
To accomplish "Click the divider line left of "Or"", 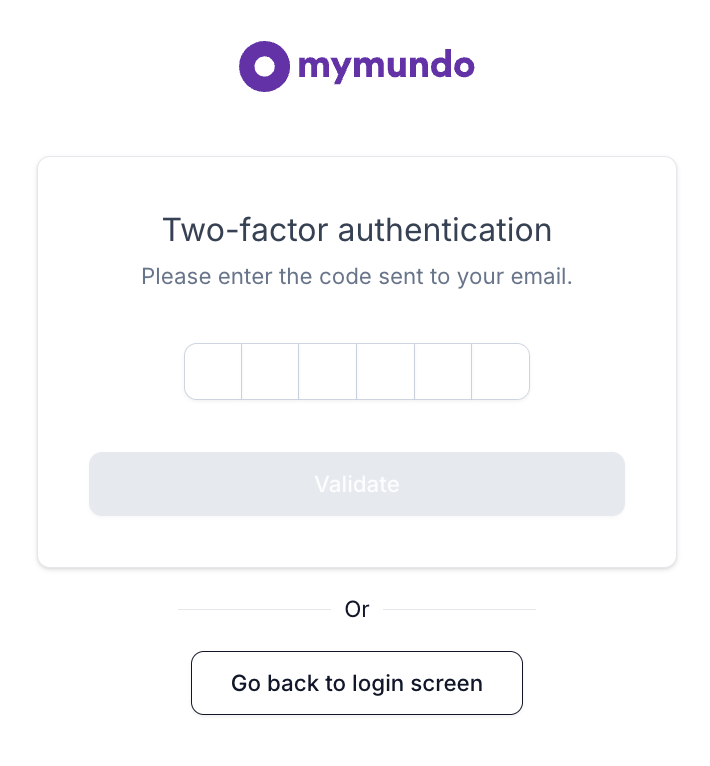I will 254,609.
